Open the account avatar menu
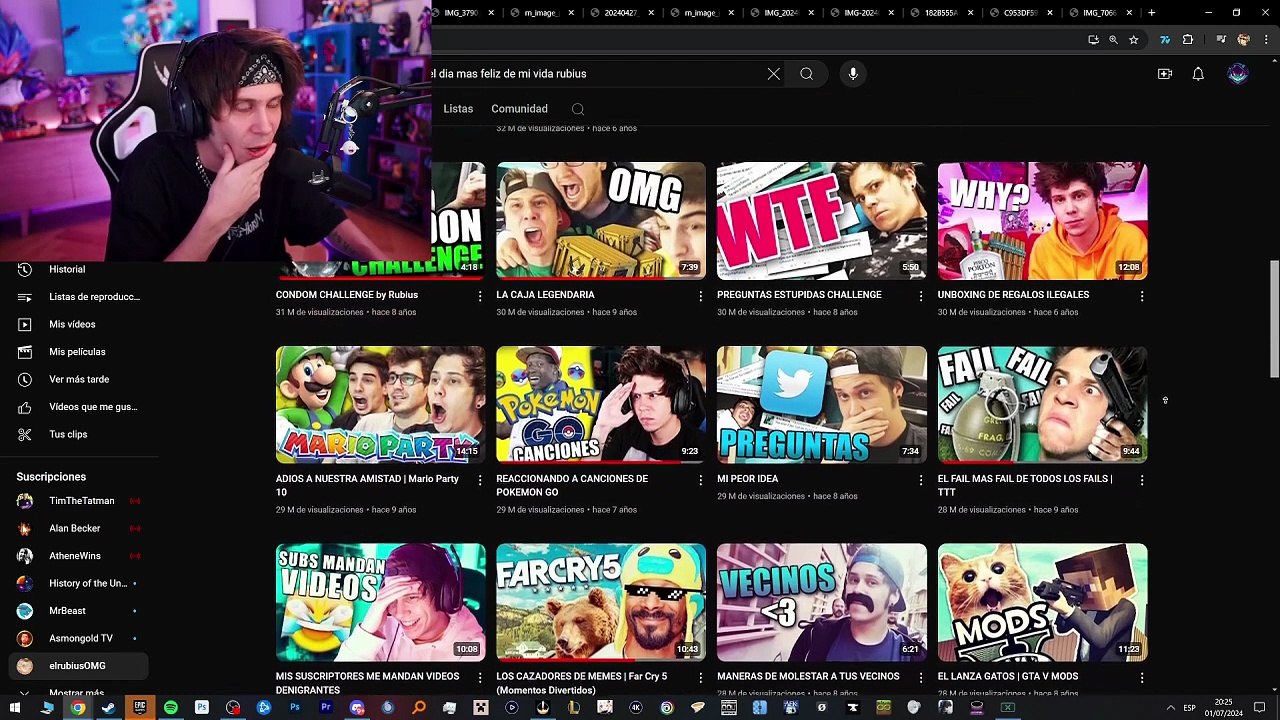This screenshot has width=1280, height=720. click(x=1238, y=74)
